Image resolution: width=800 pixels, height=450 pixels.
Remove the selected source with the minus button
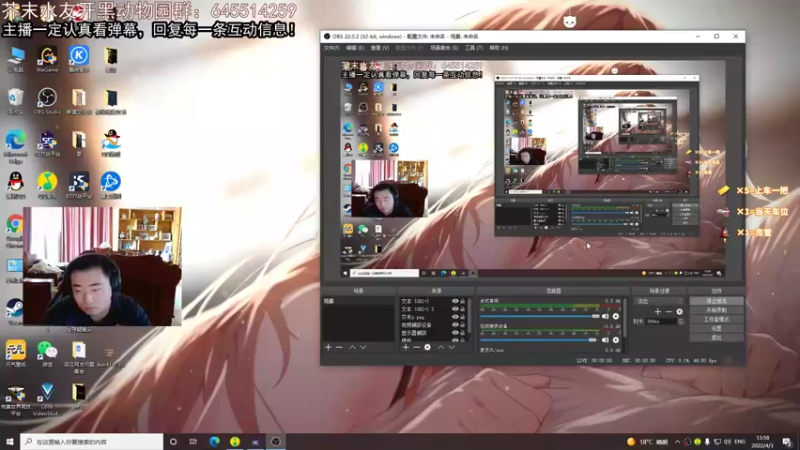point(416,347)
